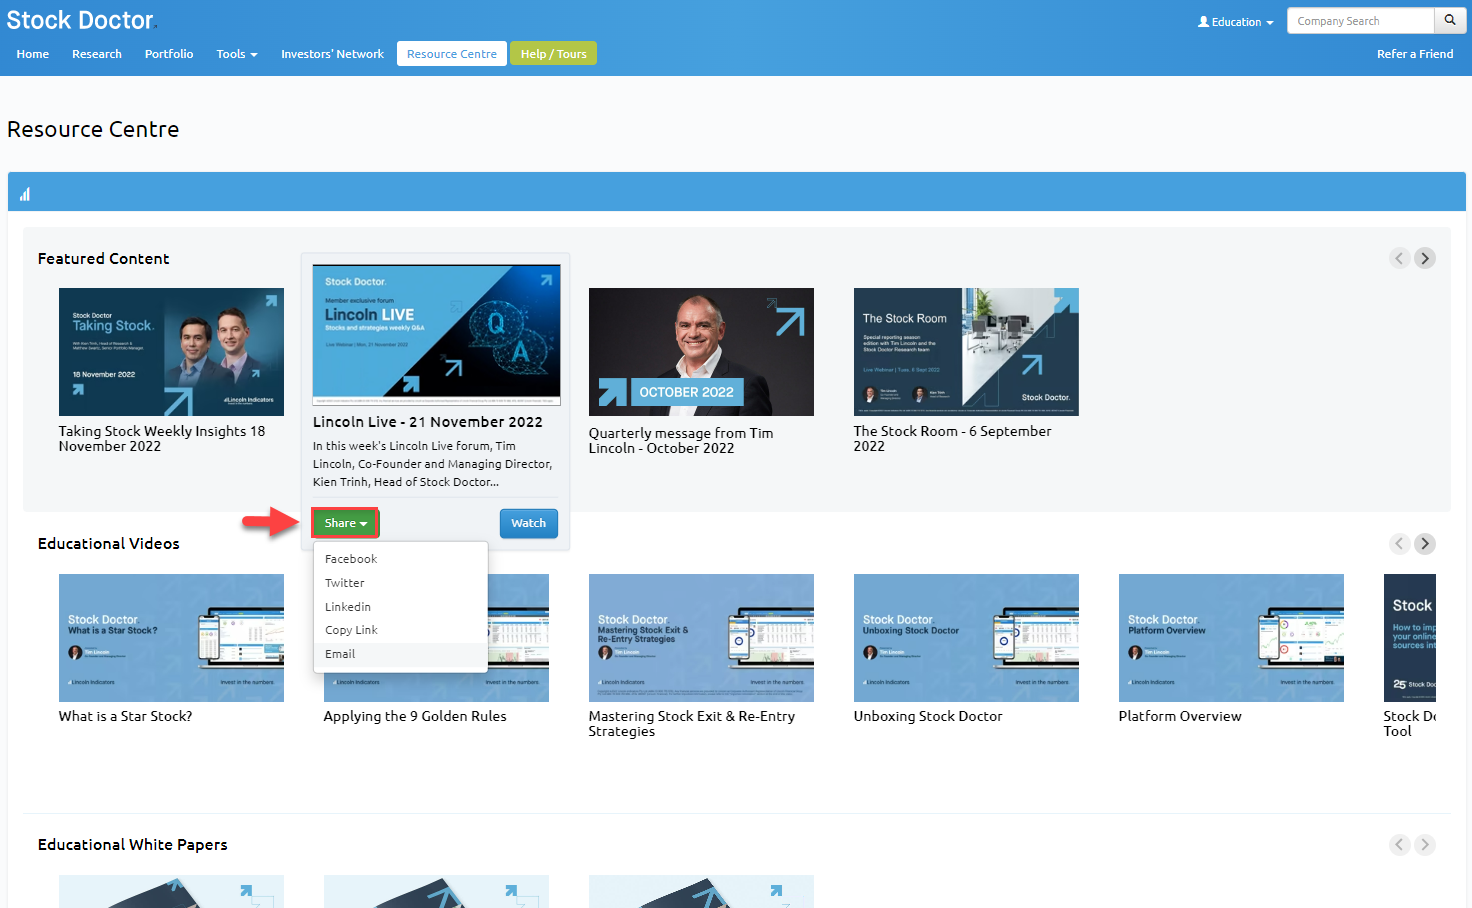1472x908 pixels.
Task: Click previous arrow in Educational Videos
Action: [x=1399, y=544]
